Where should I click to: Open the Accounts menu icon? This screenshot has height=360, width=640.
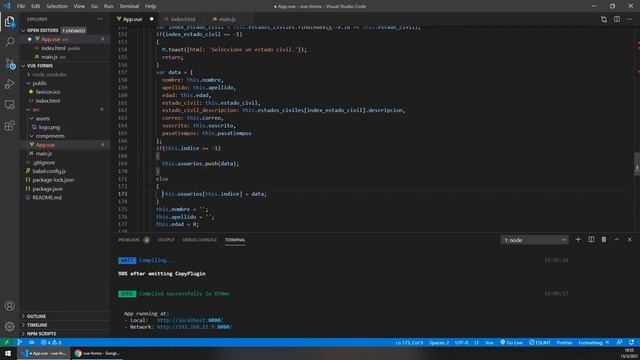tap(9, 306)
